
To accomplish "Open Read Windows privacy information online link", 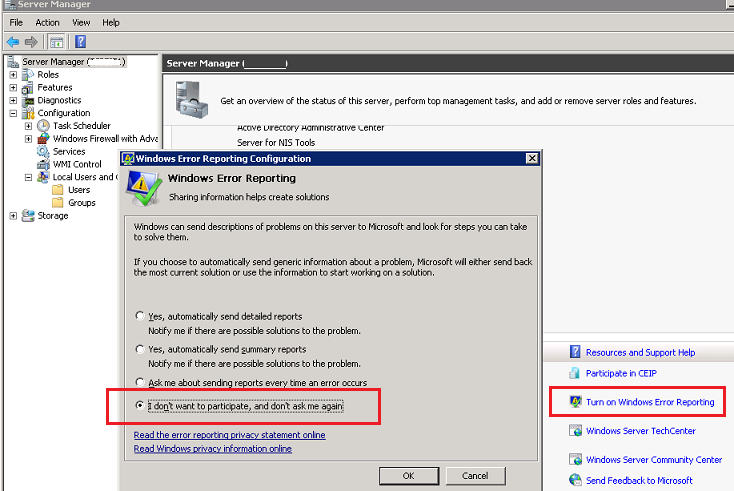I will [213, 449].
